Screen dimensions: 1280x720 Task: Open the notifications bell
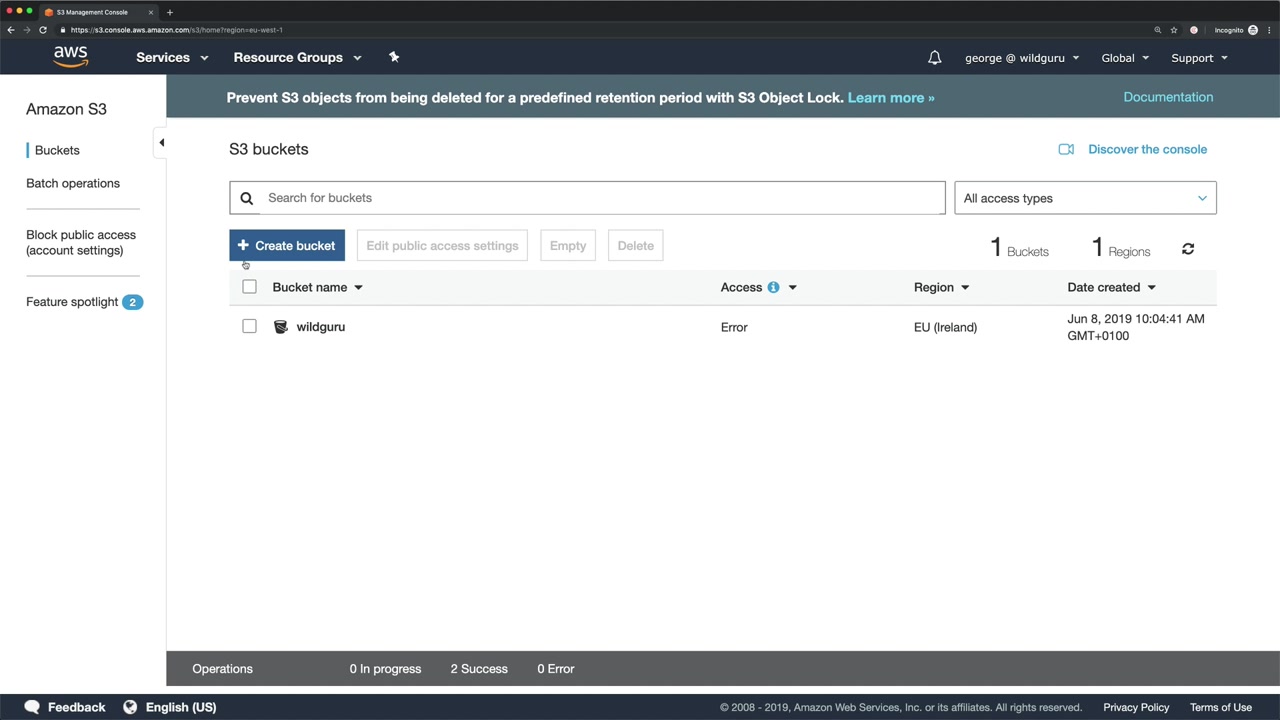click(x=934, y=58)
